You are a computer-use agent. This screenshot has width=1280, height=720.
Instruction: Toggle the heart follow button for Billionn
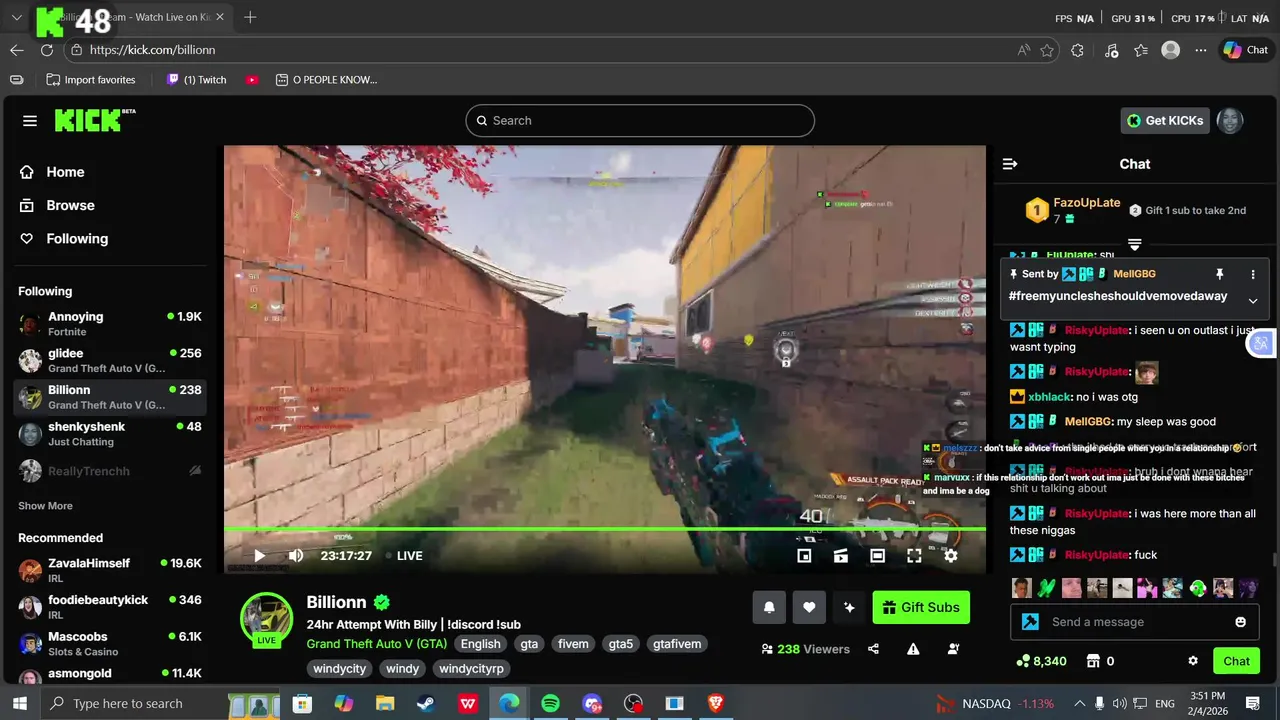pos(809,607)
